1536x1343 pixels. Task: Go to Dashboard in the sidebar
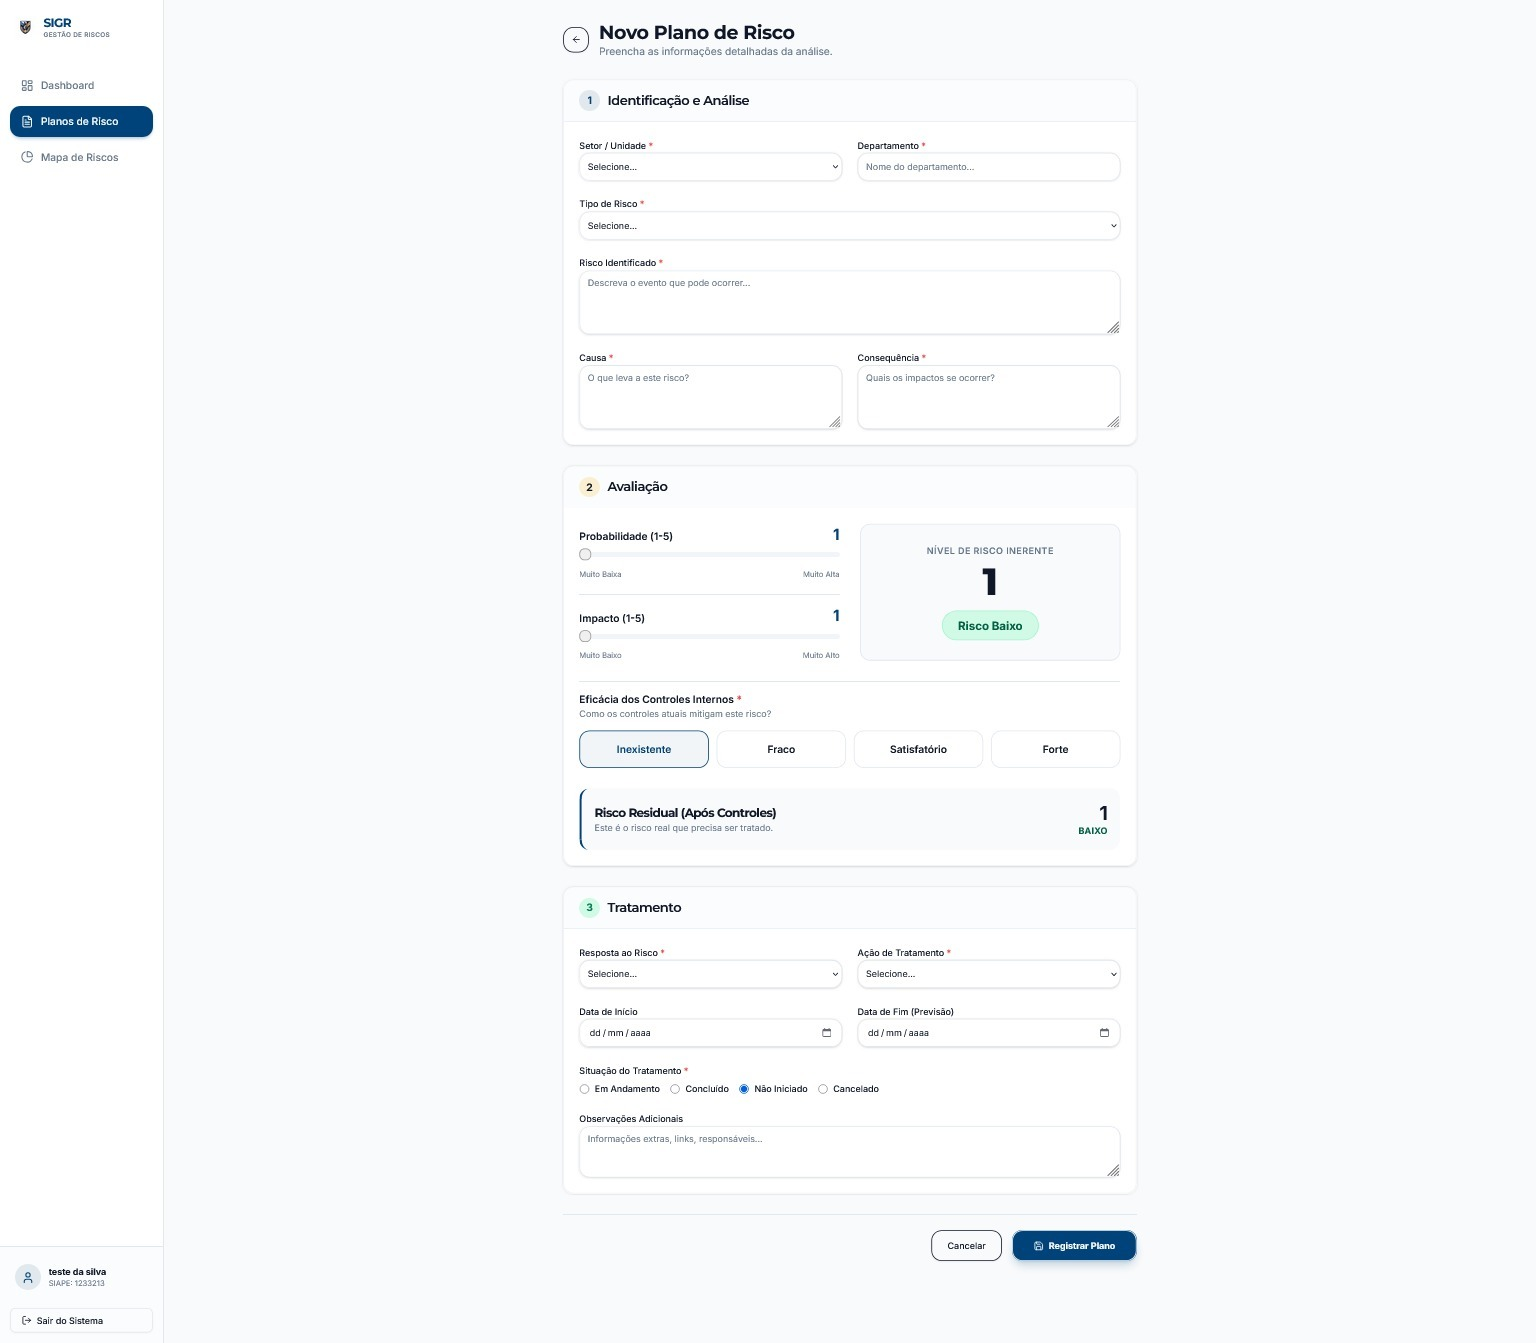pos(67,86)
